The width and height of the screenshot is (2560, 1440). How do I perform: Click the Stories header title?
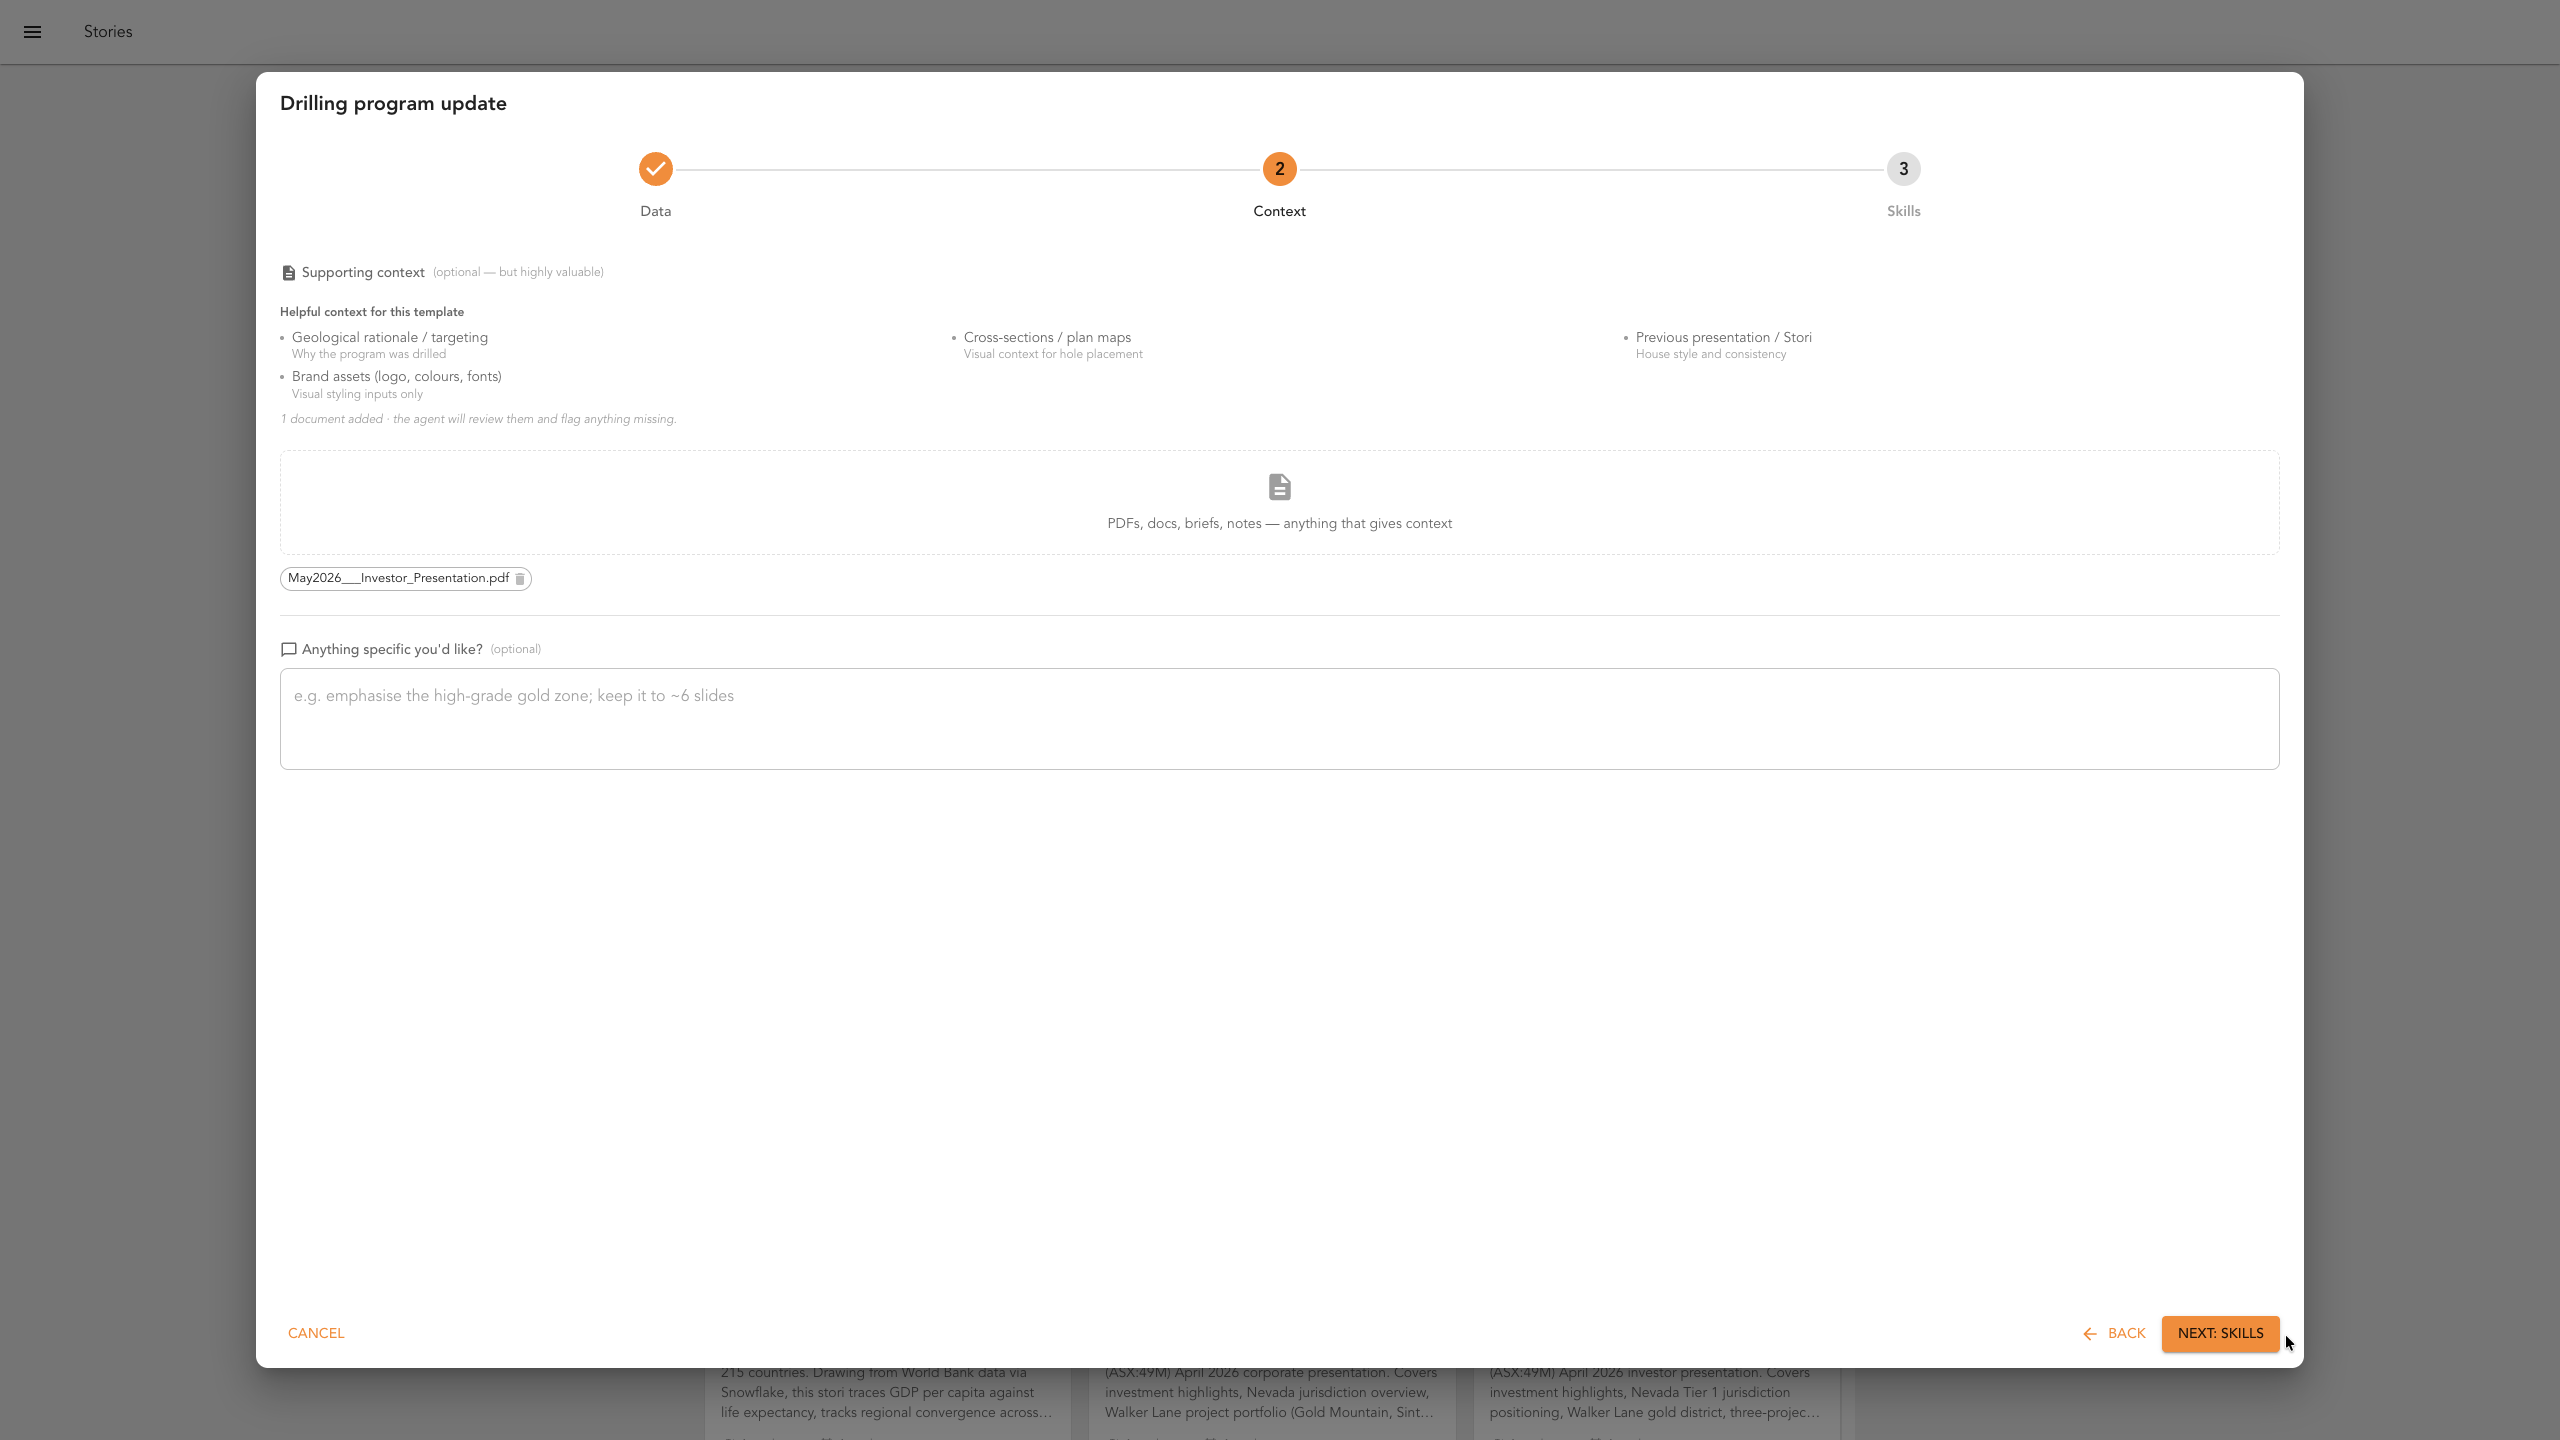click(x=108, y=32)
